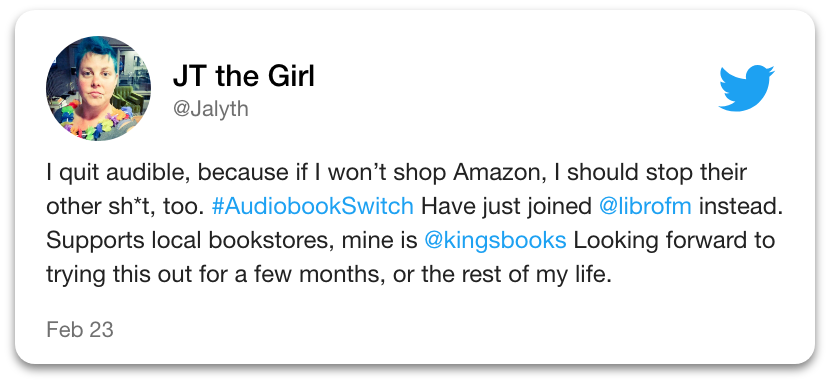The height and width of the screenshot is (384, 830).
Task: Visit the @kingsbooks mention link
Action: tap(495, 240)
